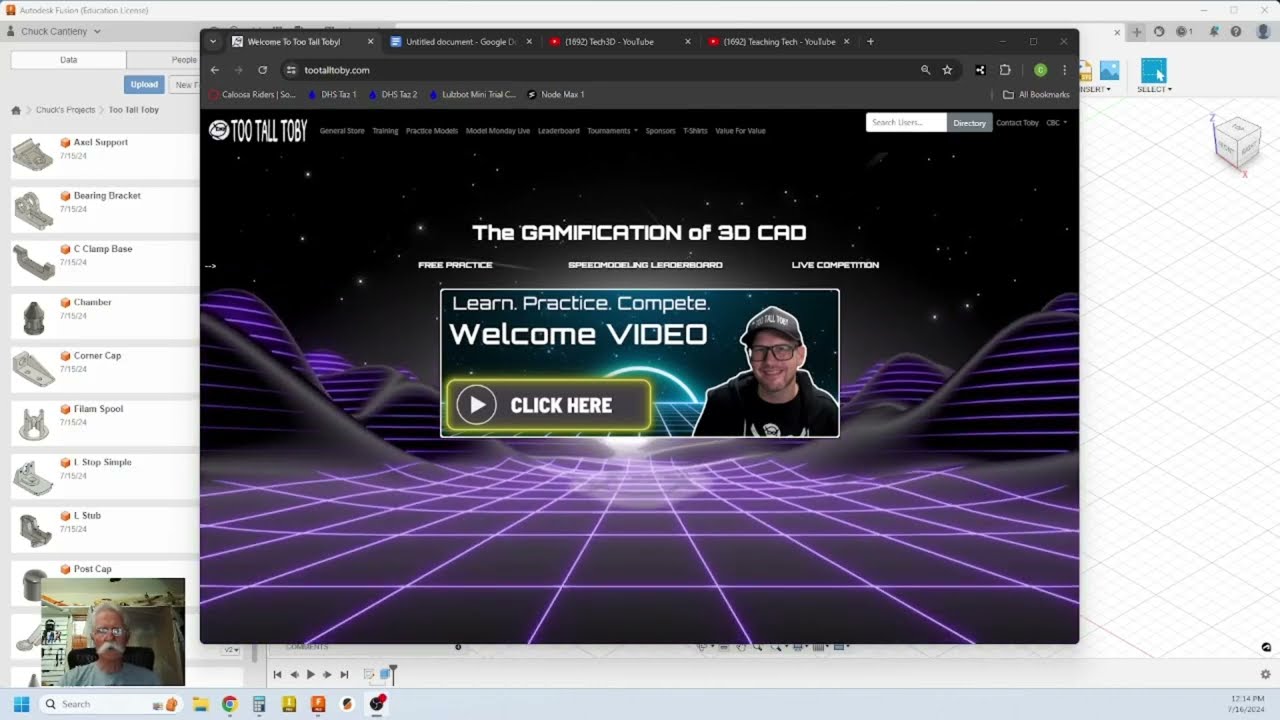Open Fusion notifications bell icon

1214,32
